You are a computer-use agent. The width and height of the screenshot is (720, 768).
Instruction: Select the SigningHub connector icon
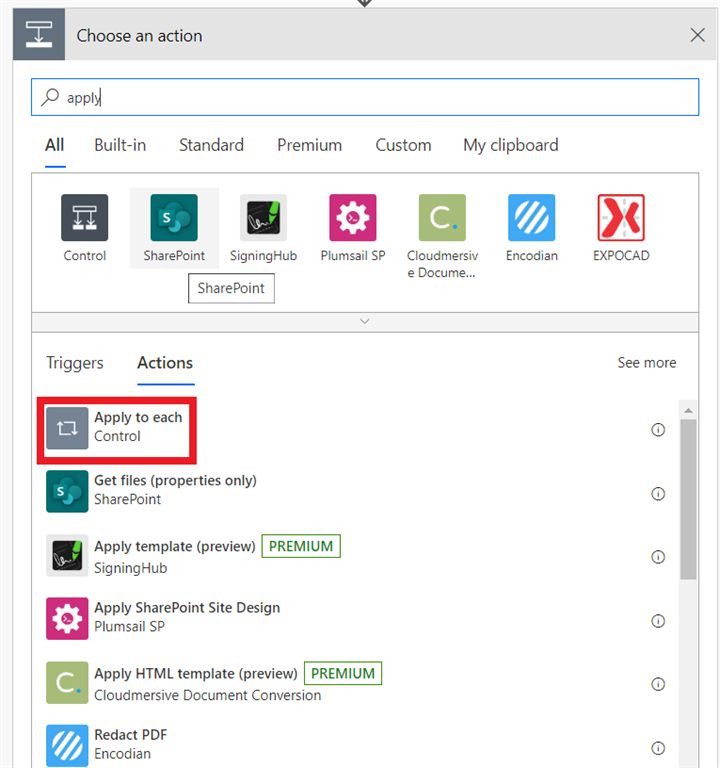[x=263, y=217]
